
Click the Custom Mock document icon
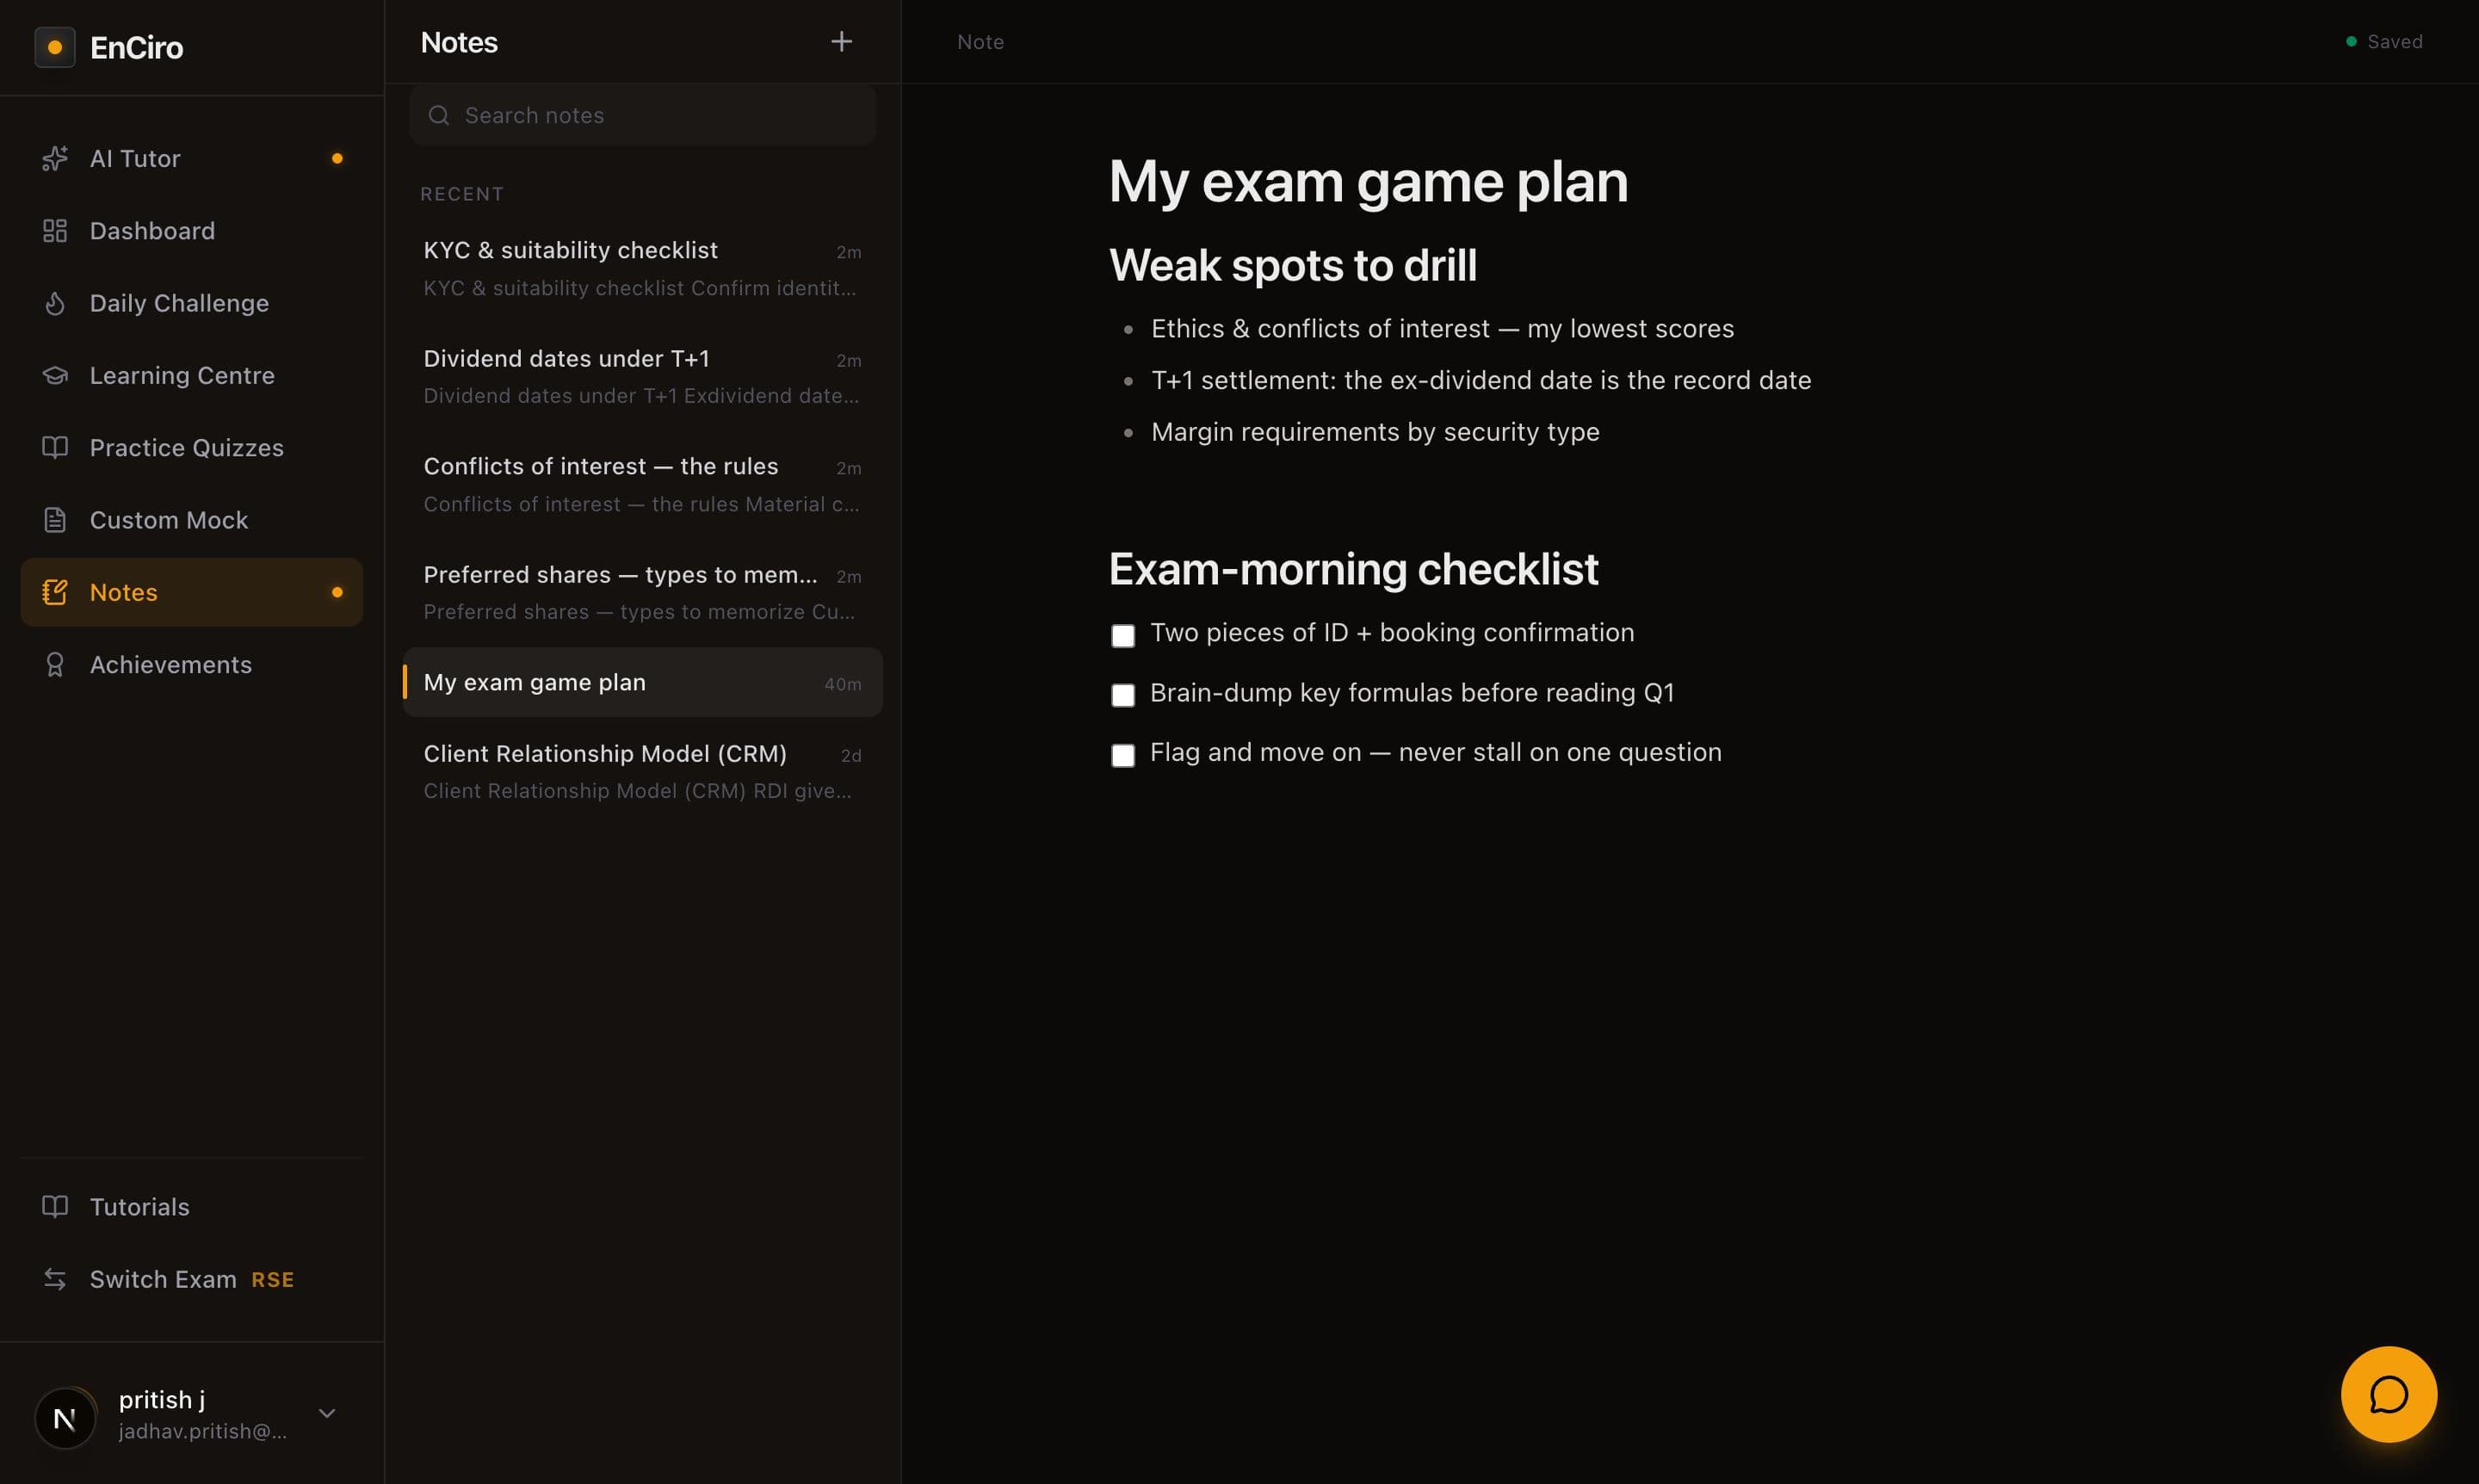[x=55, y=520]
